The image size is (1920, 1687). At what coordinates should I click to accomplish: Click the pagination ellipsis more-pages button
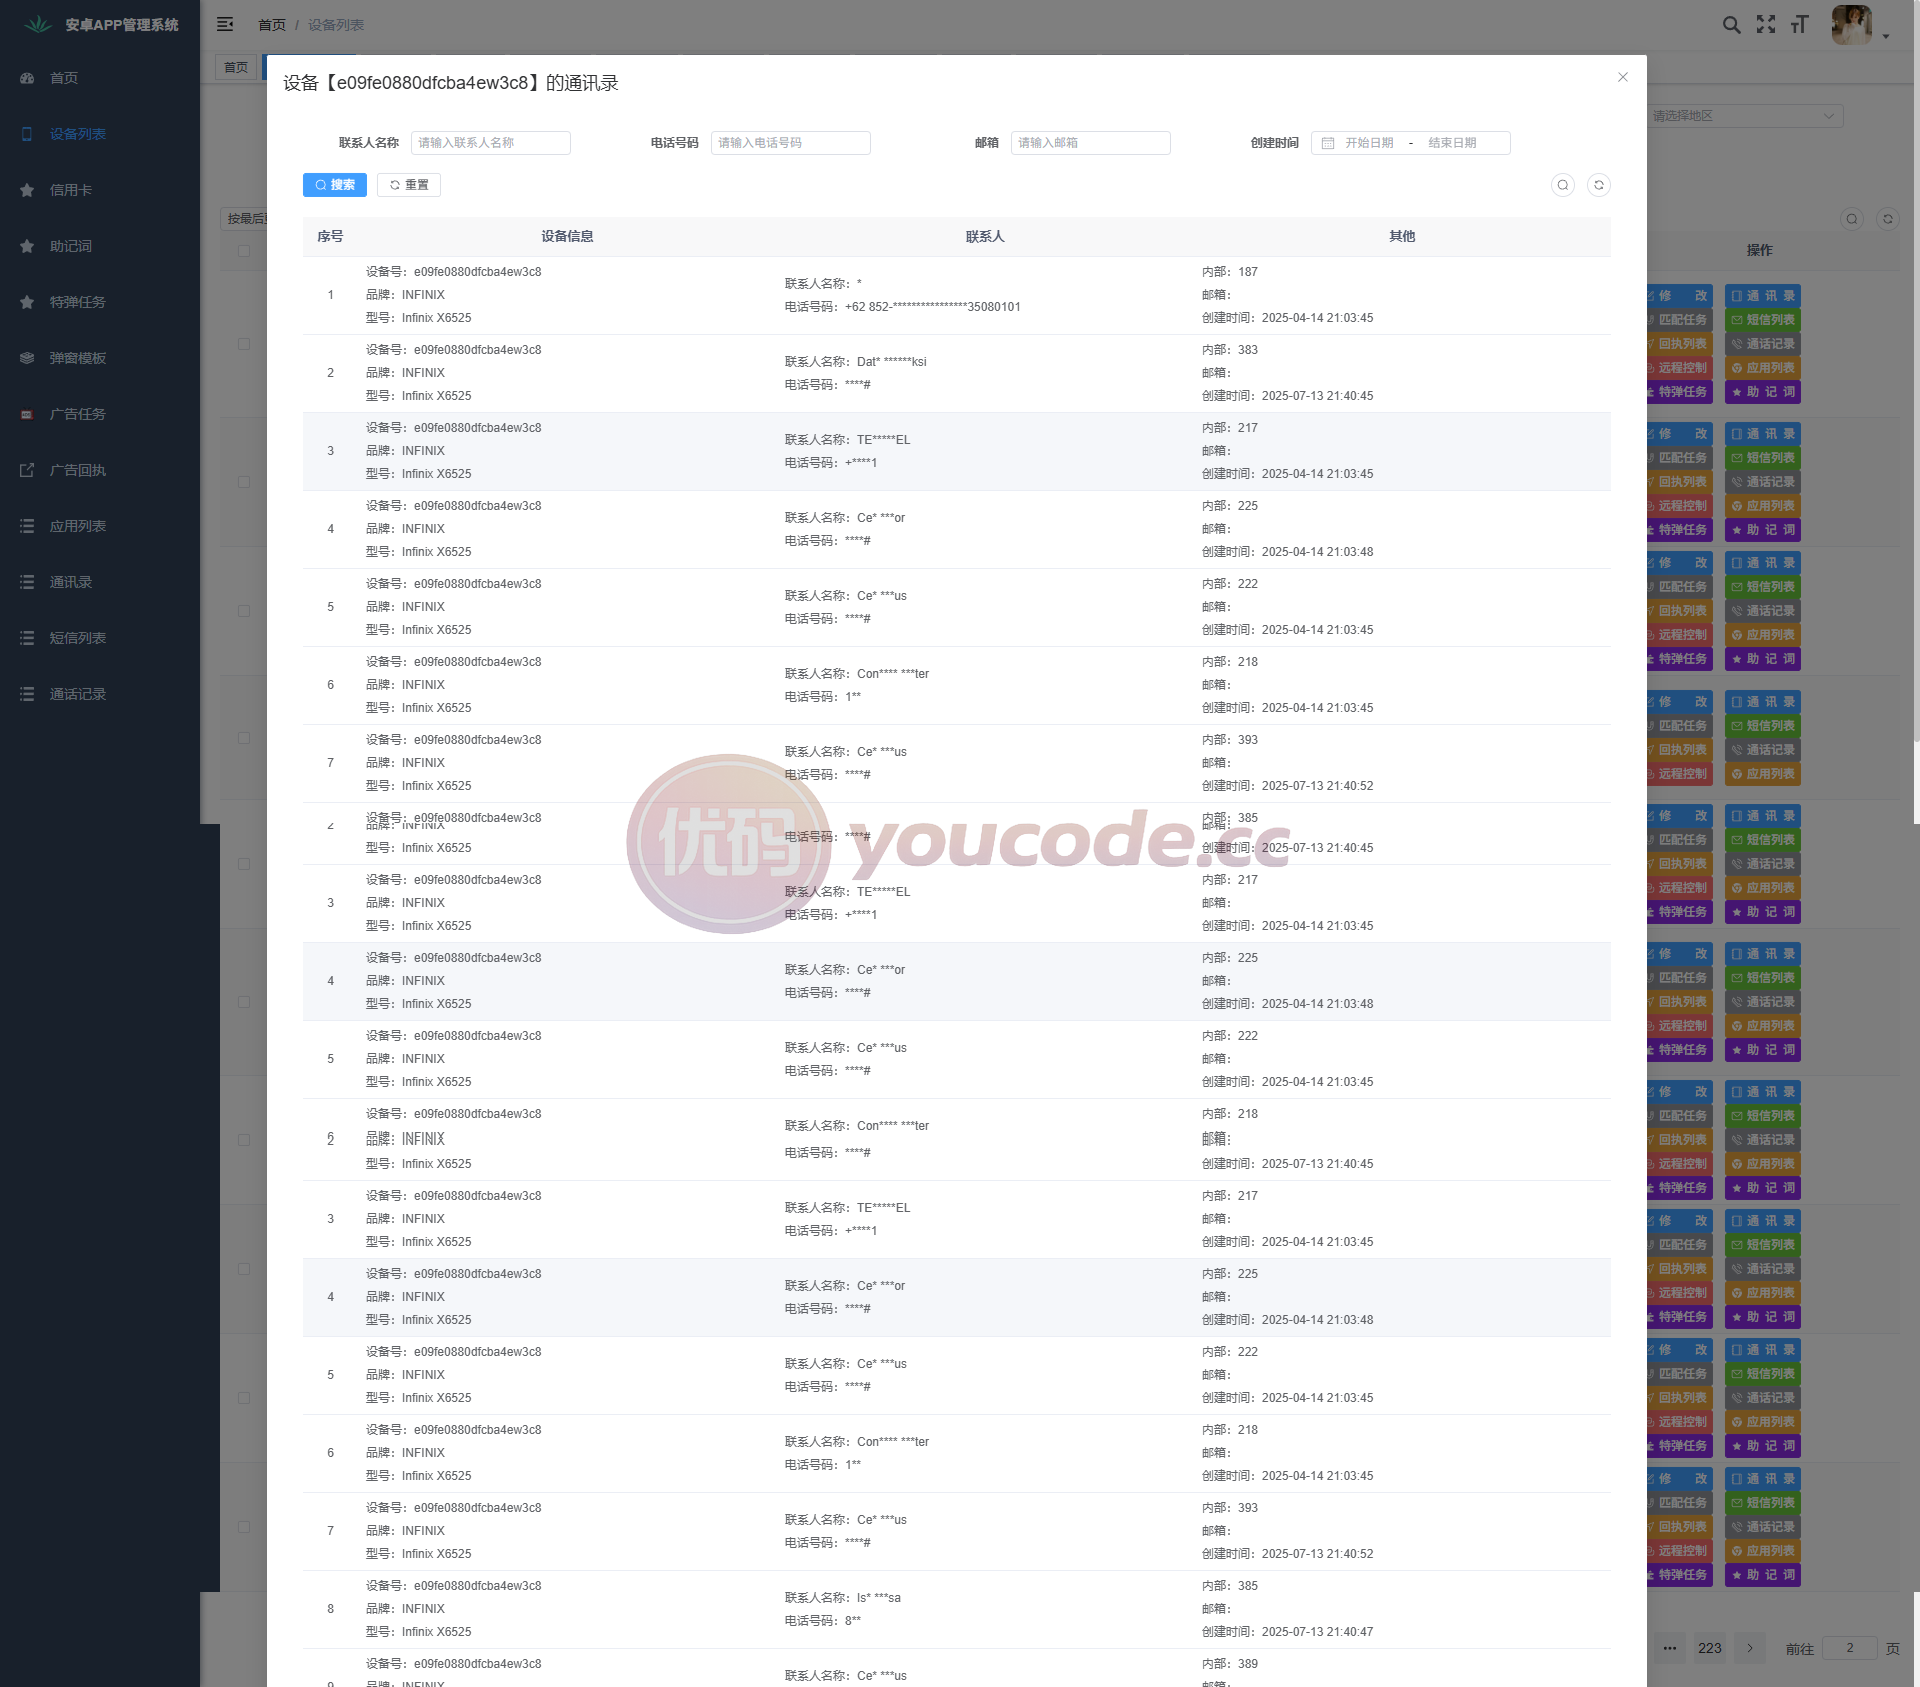pos(1670,1648)
